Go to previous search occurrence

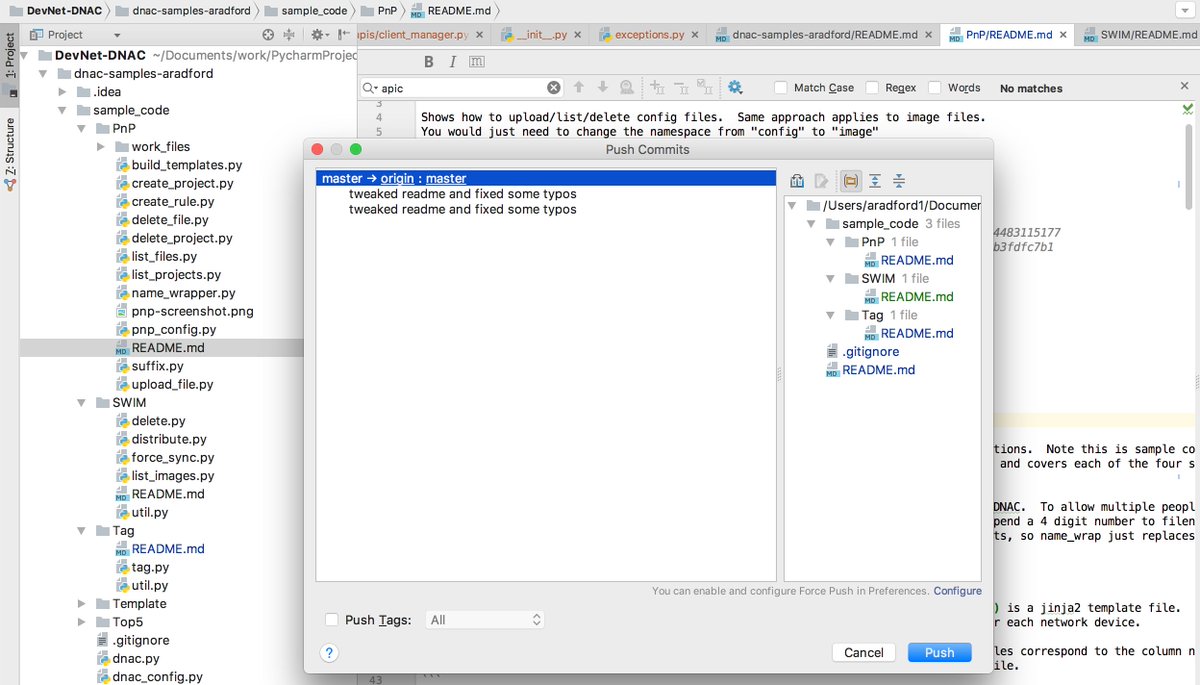[579, 88]
